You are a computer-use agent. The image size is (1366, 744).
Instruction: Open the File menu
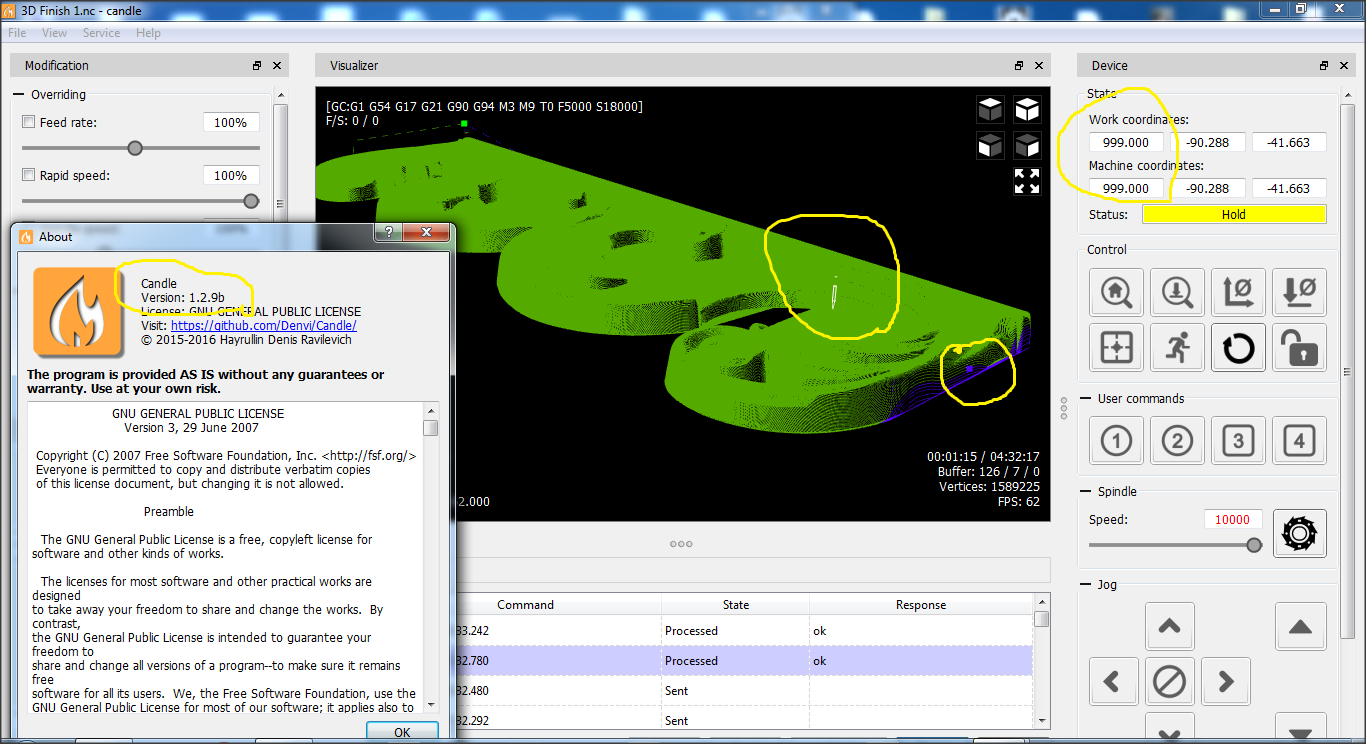[17, 33]
